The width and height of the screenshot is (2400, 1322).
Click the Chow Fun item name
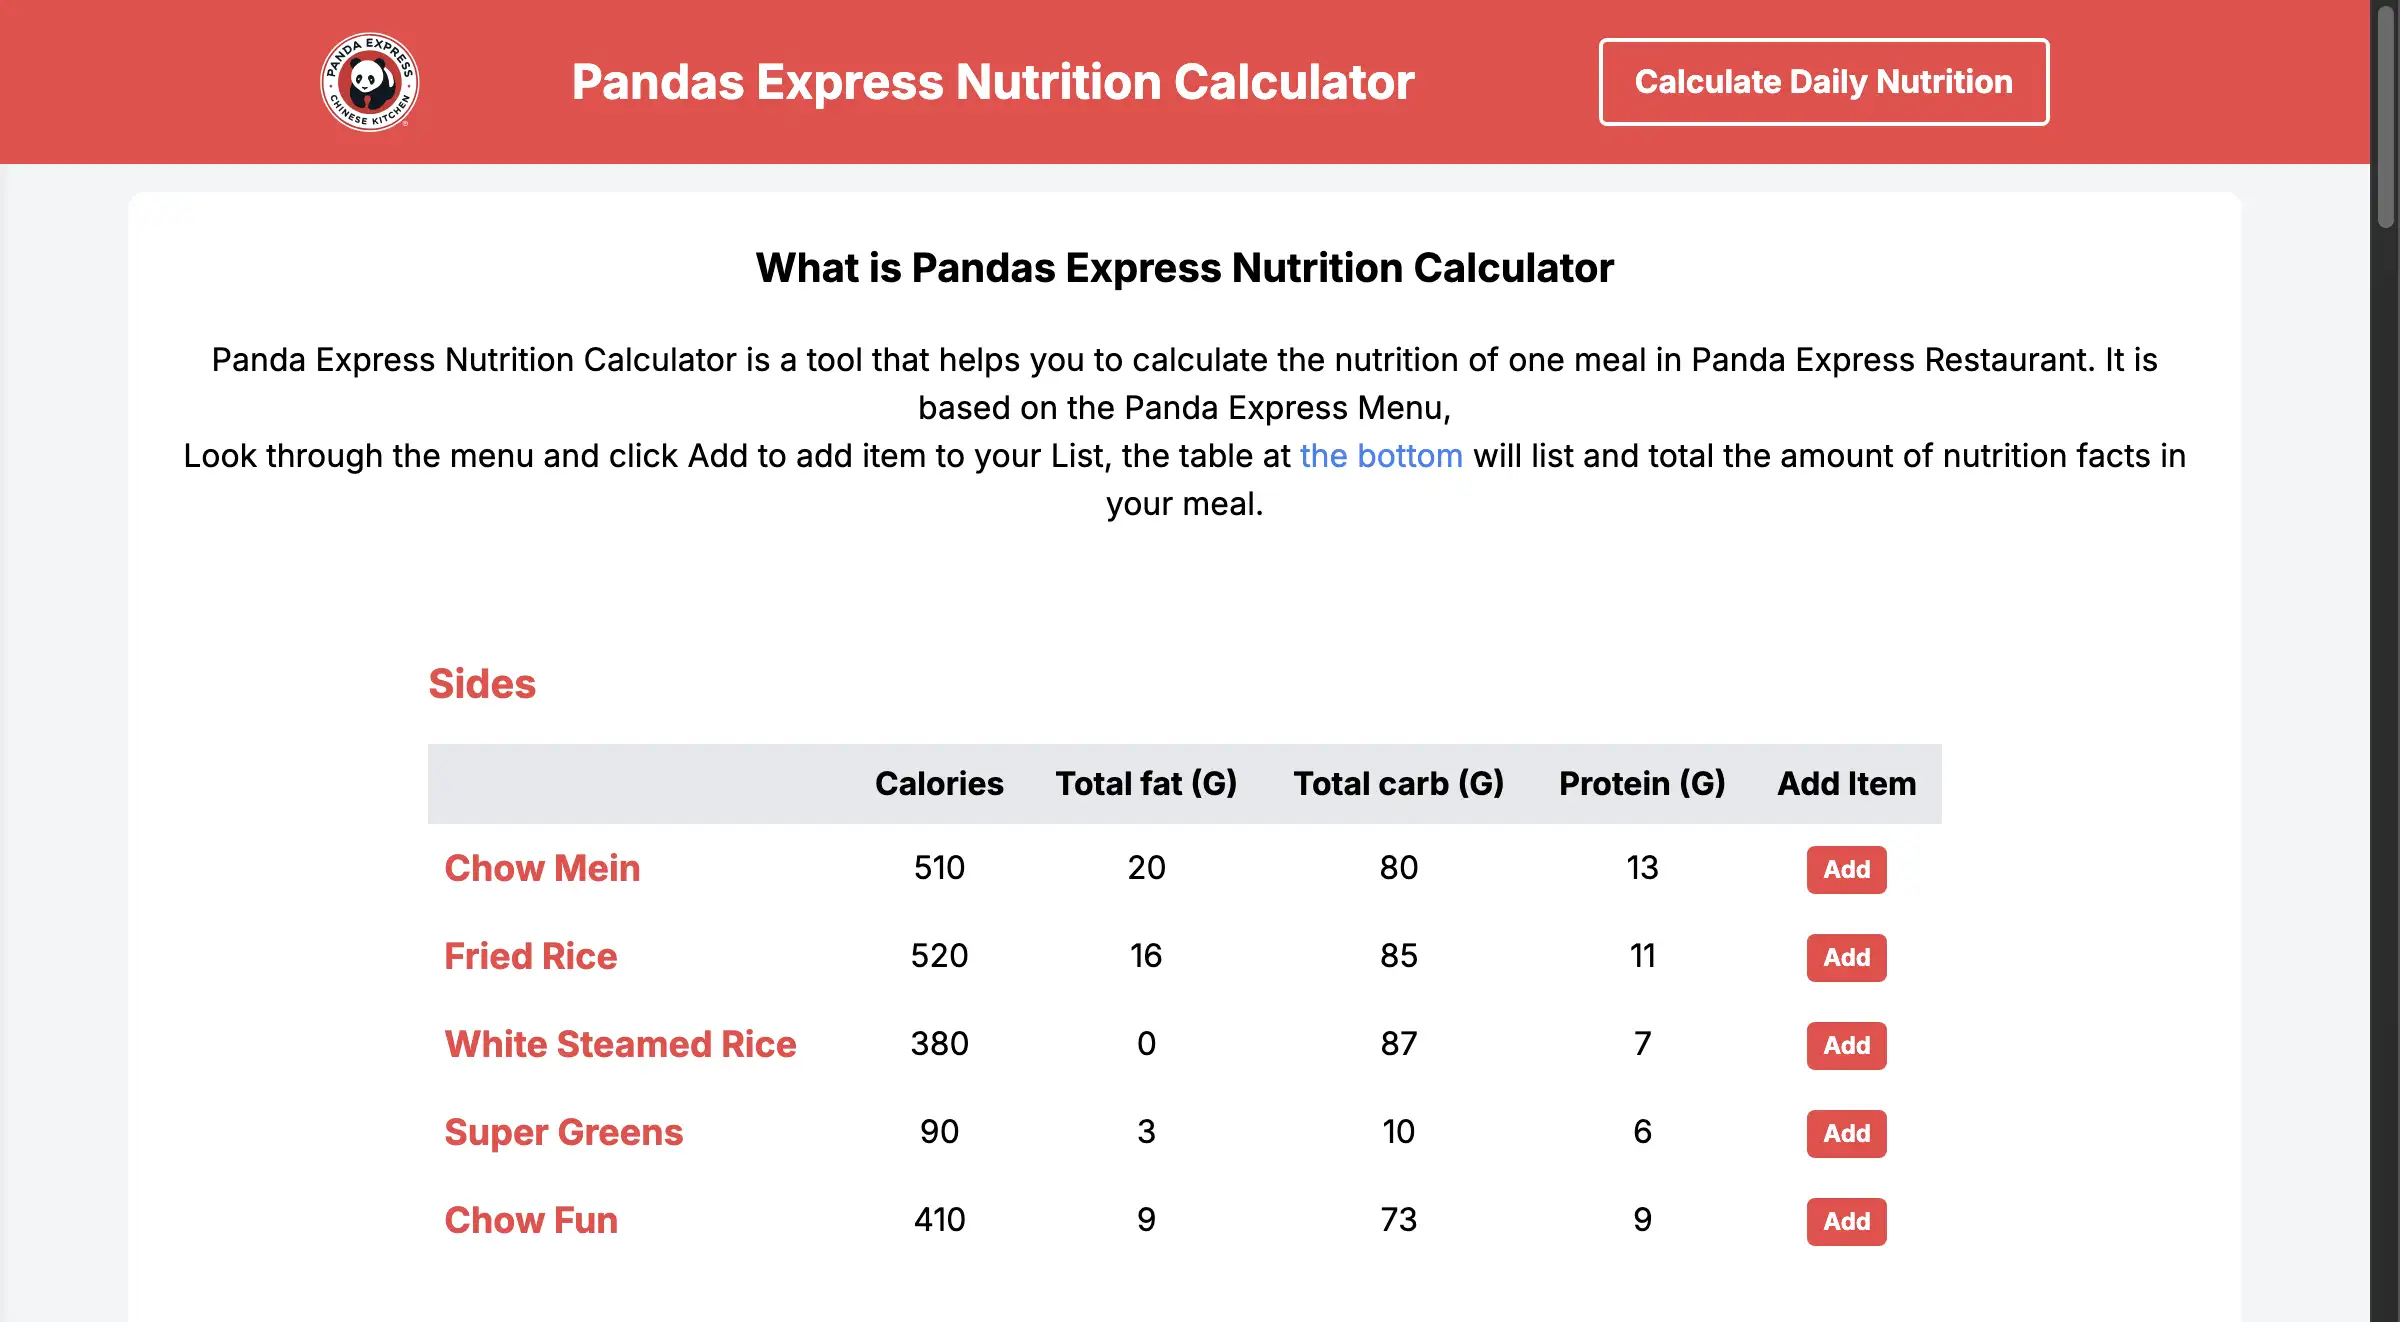pos(530,1220)
